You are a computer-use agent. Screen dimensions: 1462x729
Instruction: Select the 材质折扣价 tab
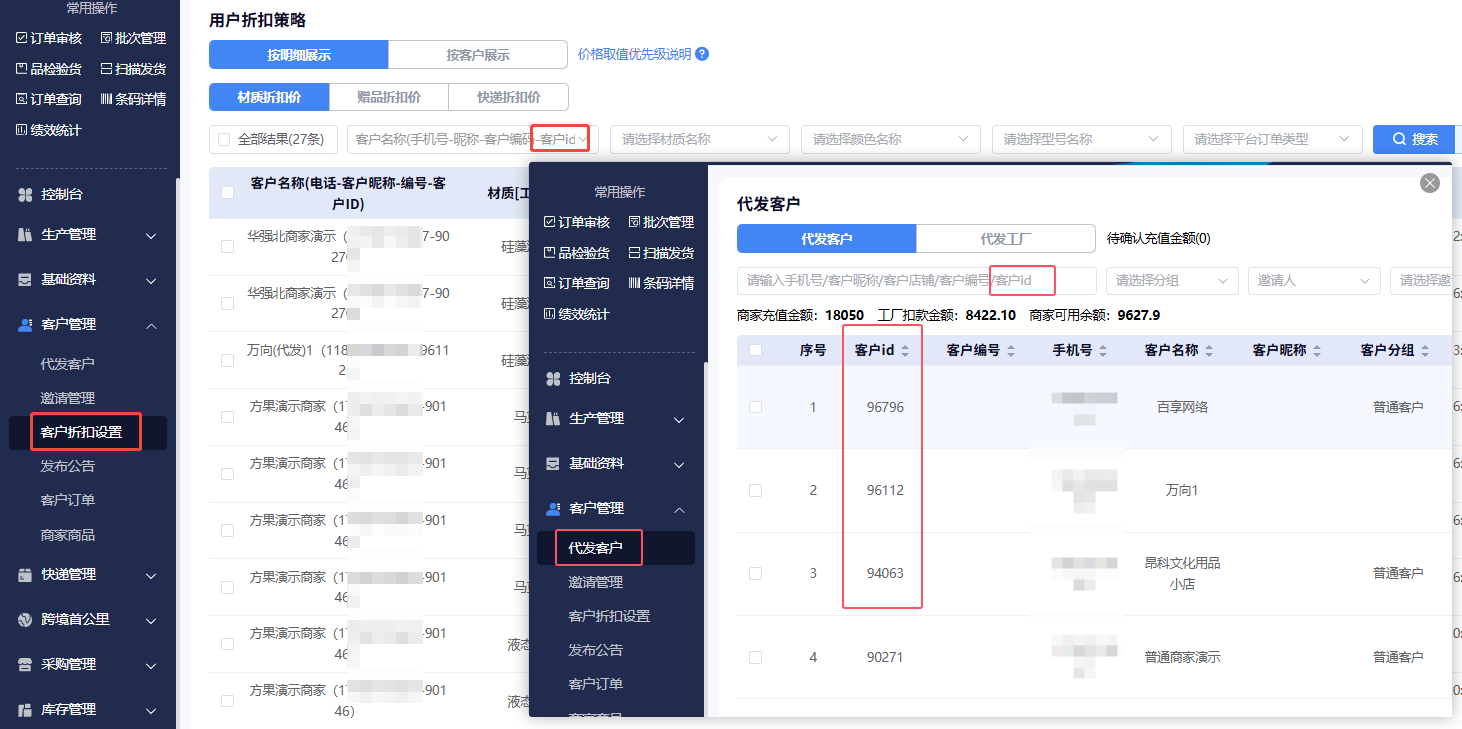click(269, 97)
